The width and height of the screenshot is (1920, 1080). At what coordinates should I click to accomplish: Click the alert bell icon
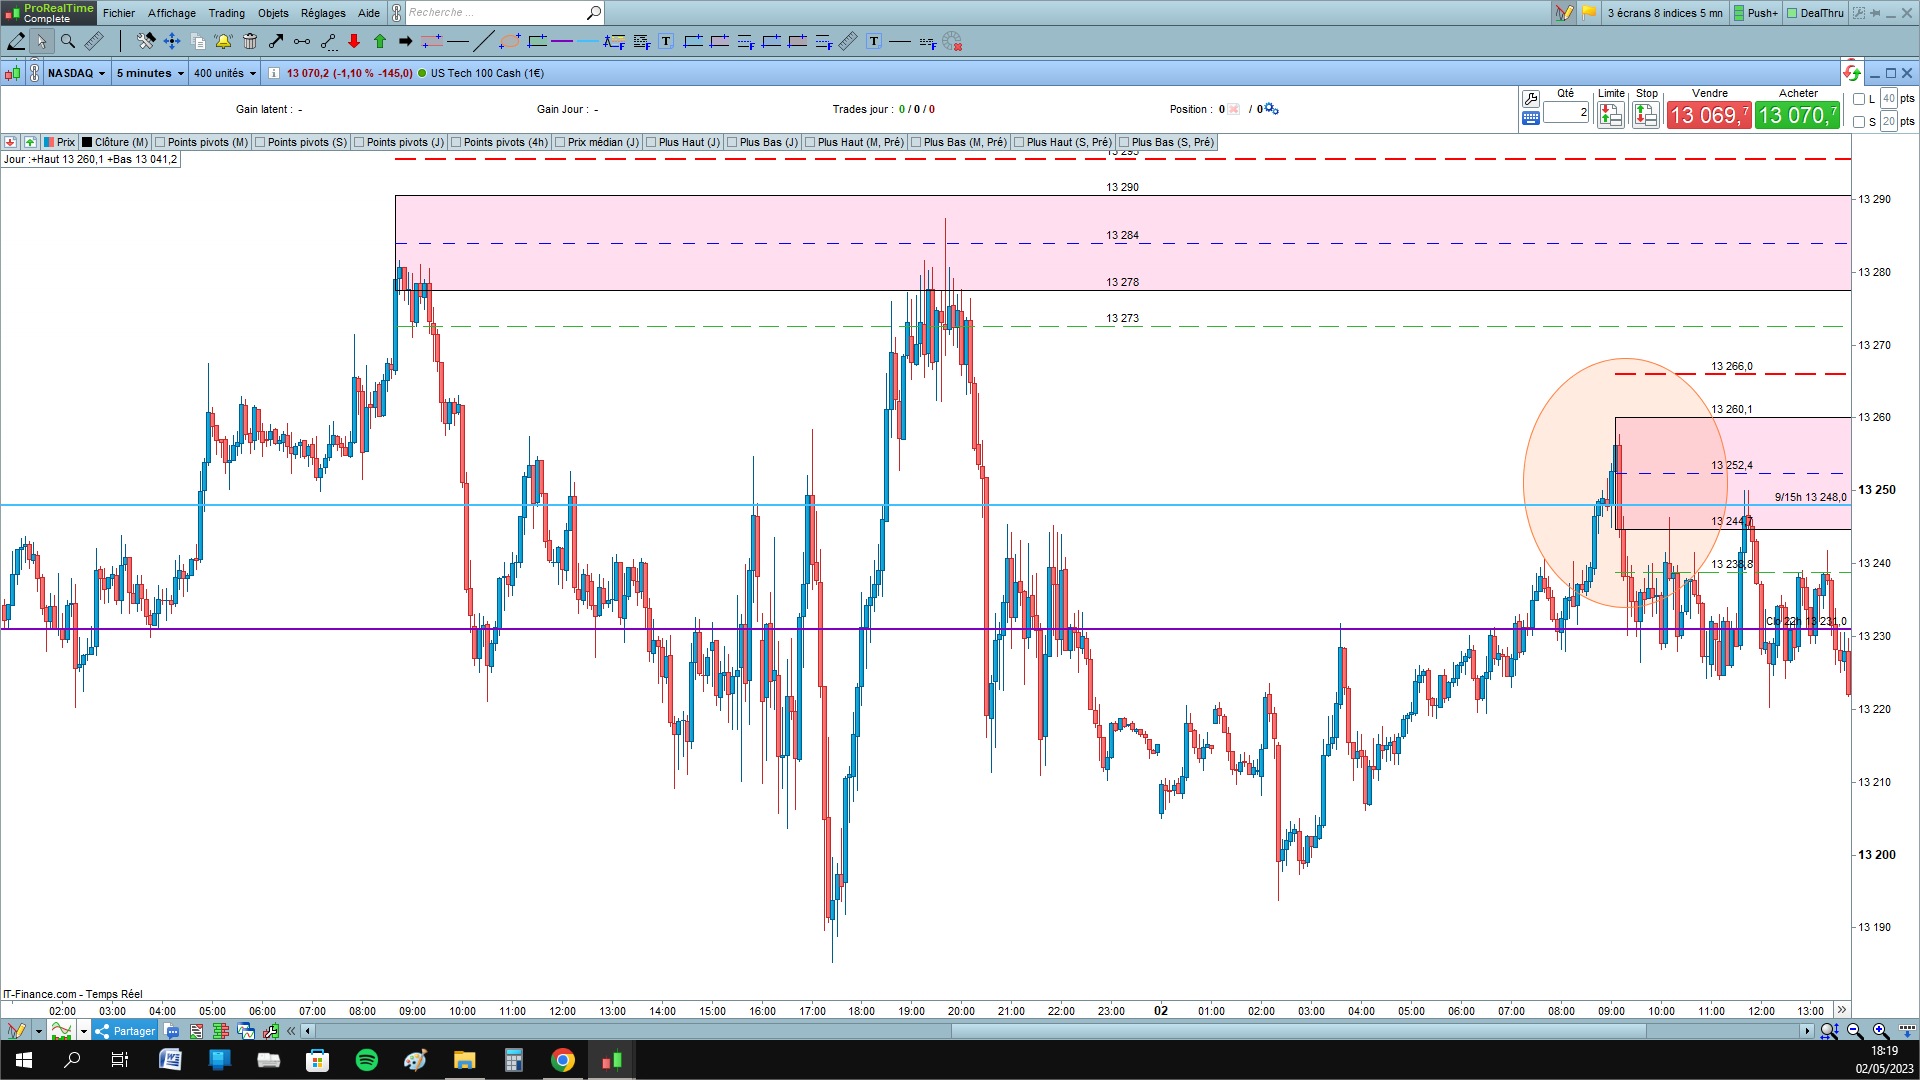click(x=223, y=41)
